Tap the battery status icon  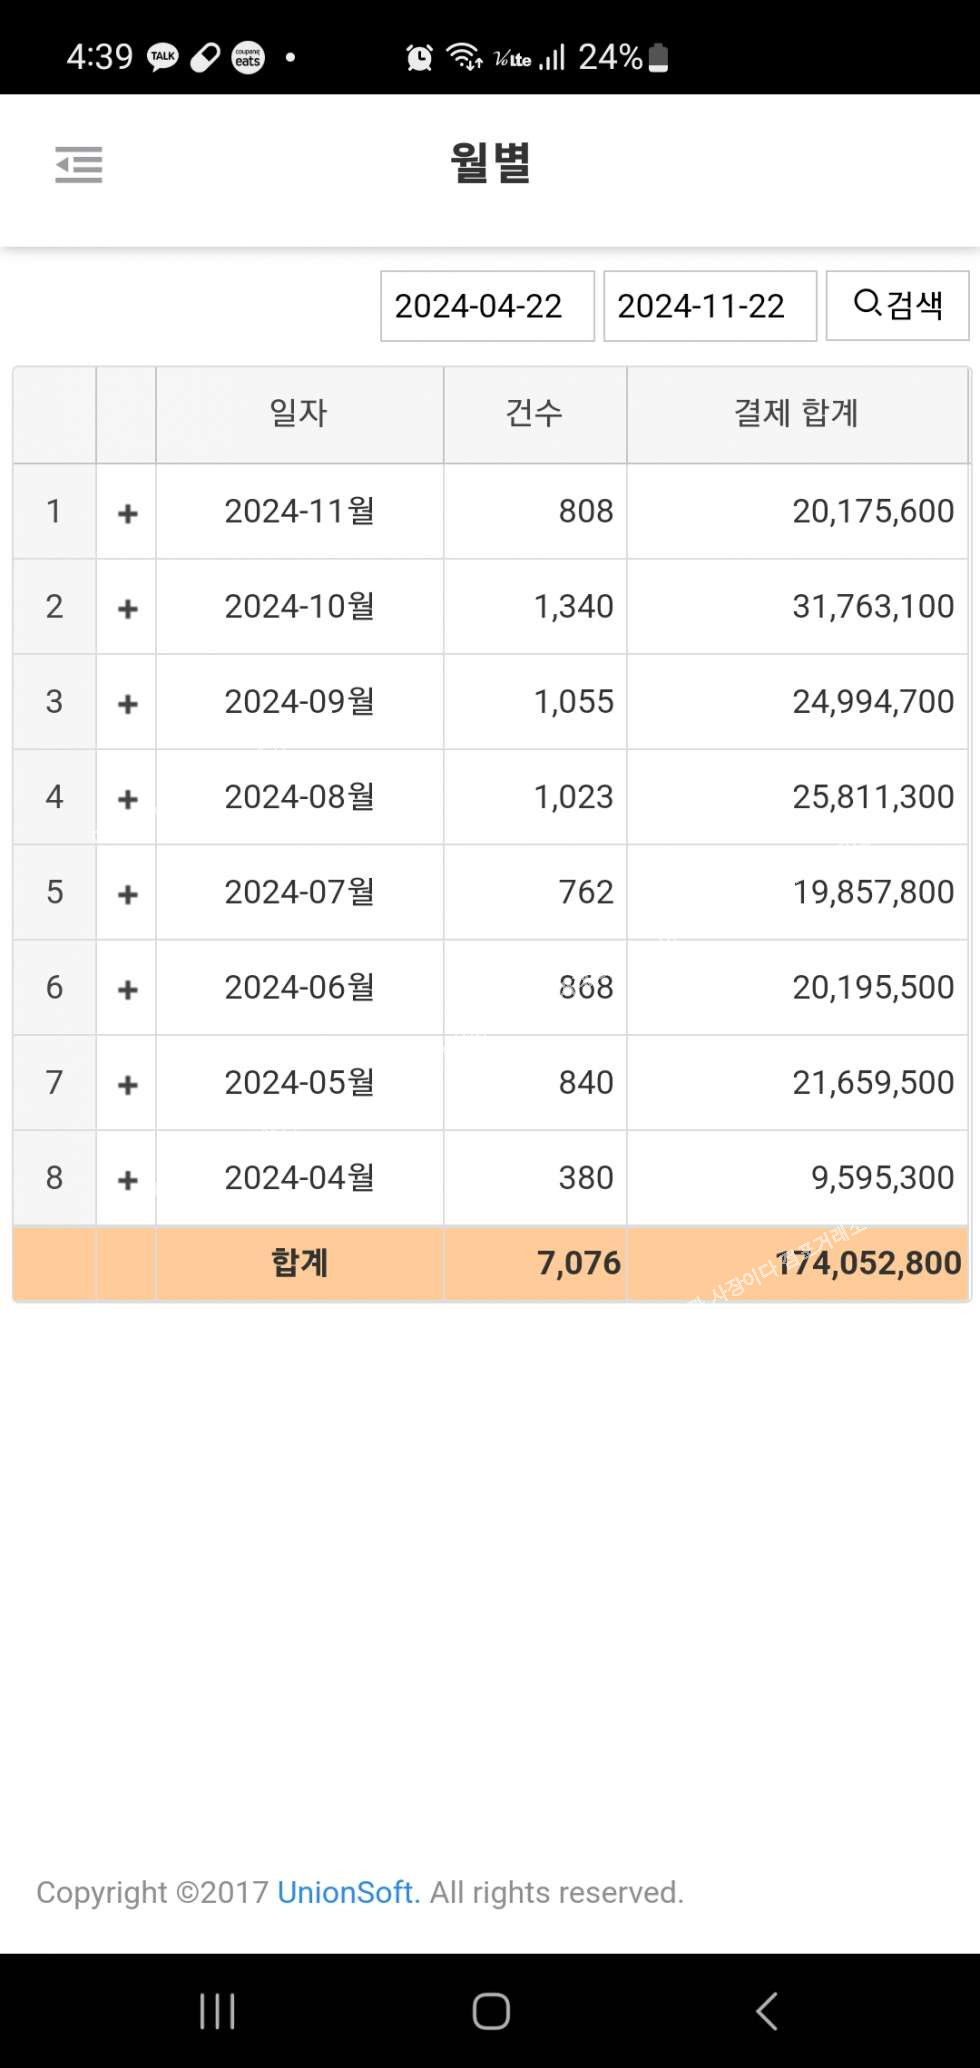click(658, 57)
